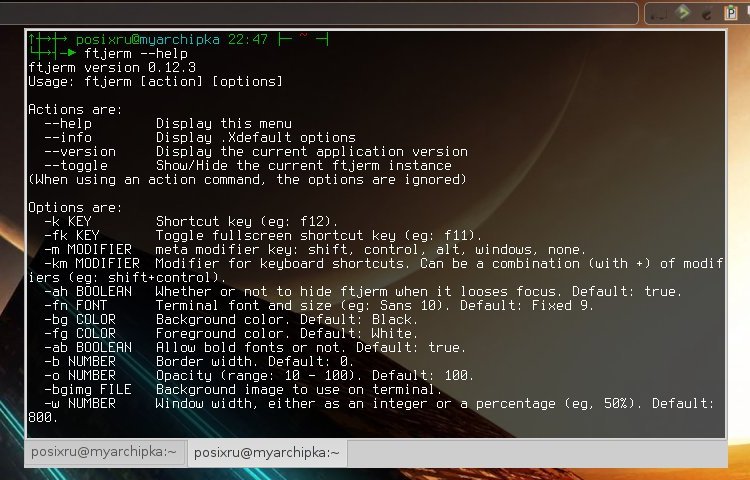Click 'Display this menu' description

(224, 123)
